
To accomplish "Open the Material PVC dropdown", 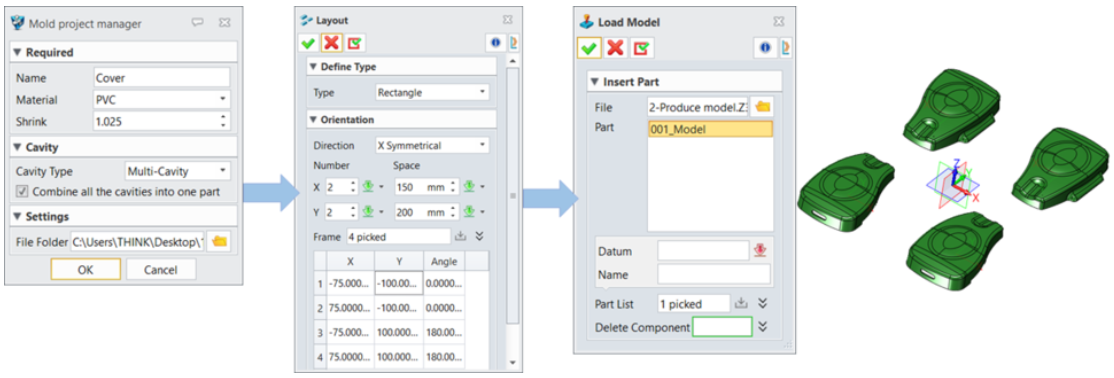I will pos(224,99).
